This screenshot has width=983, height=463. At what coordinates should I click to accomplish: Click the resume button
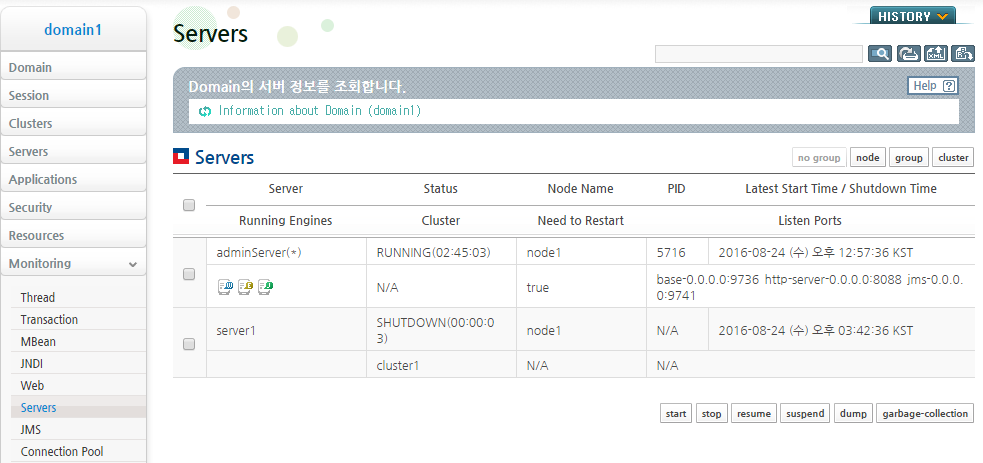pos(754,414)
